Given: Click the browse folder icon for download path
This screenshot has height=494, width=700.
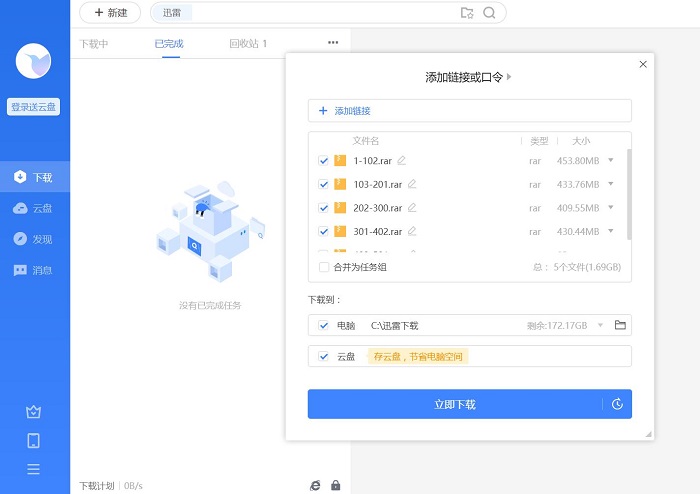Looking at the screenshot, I should (x=620, y=325).
